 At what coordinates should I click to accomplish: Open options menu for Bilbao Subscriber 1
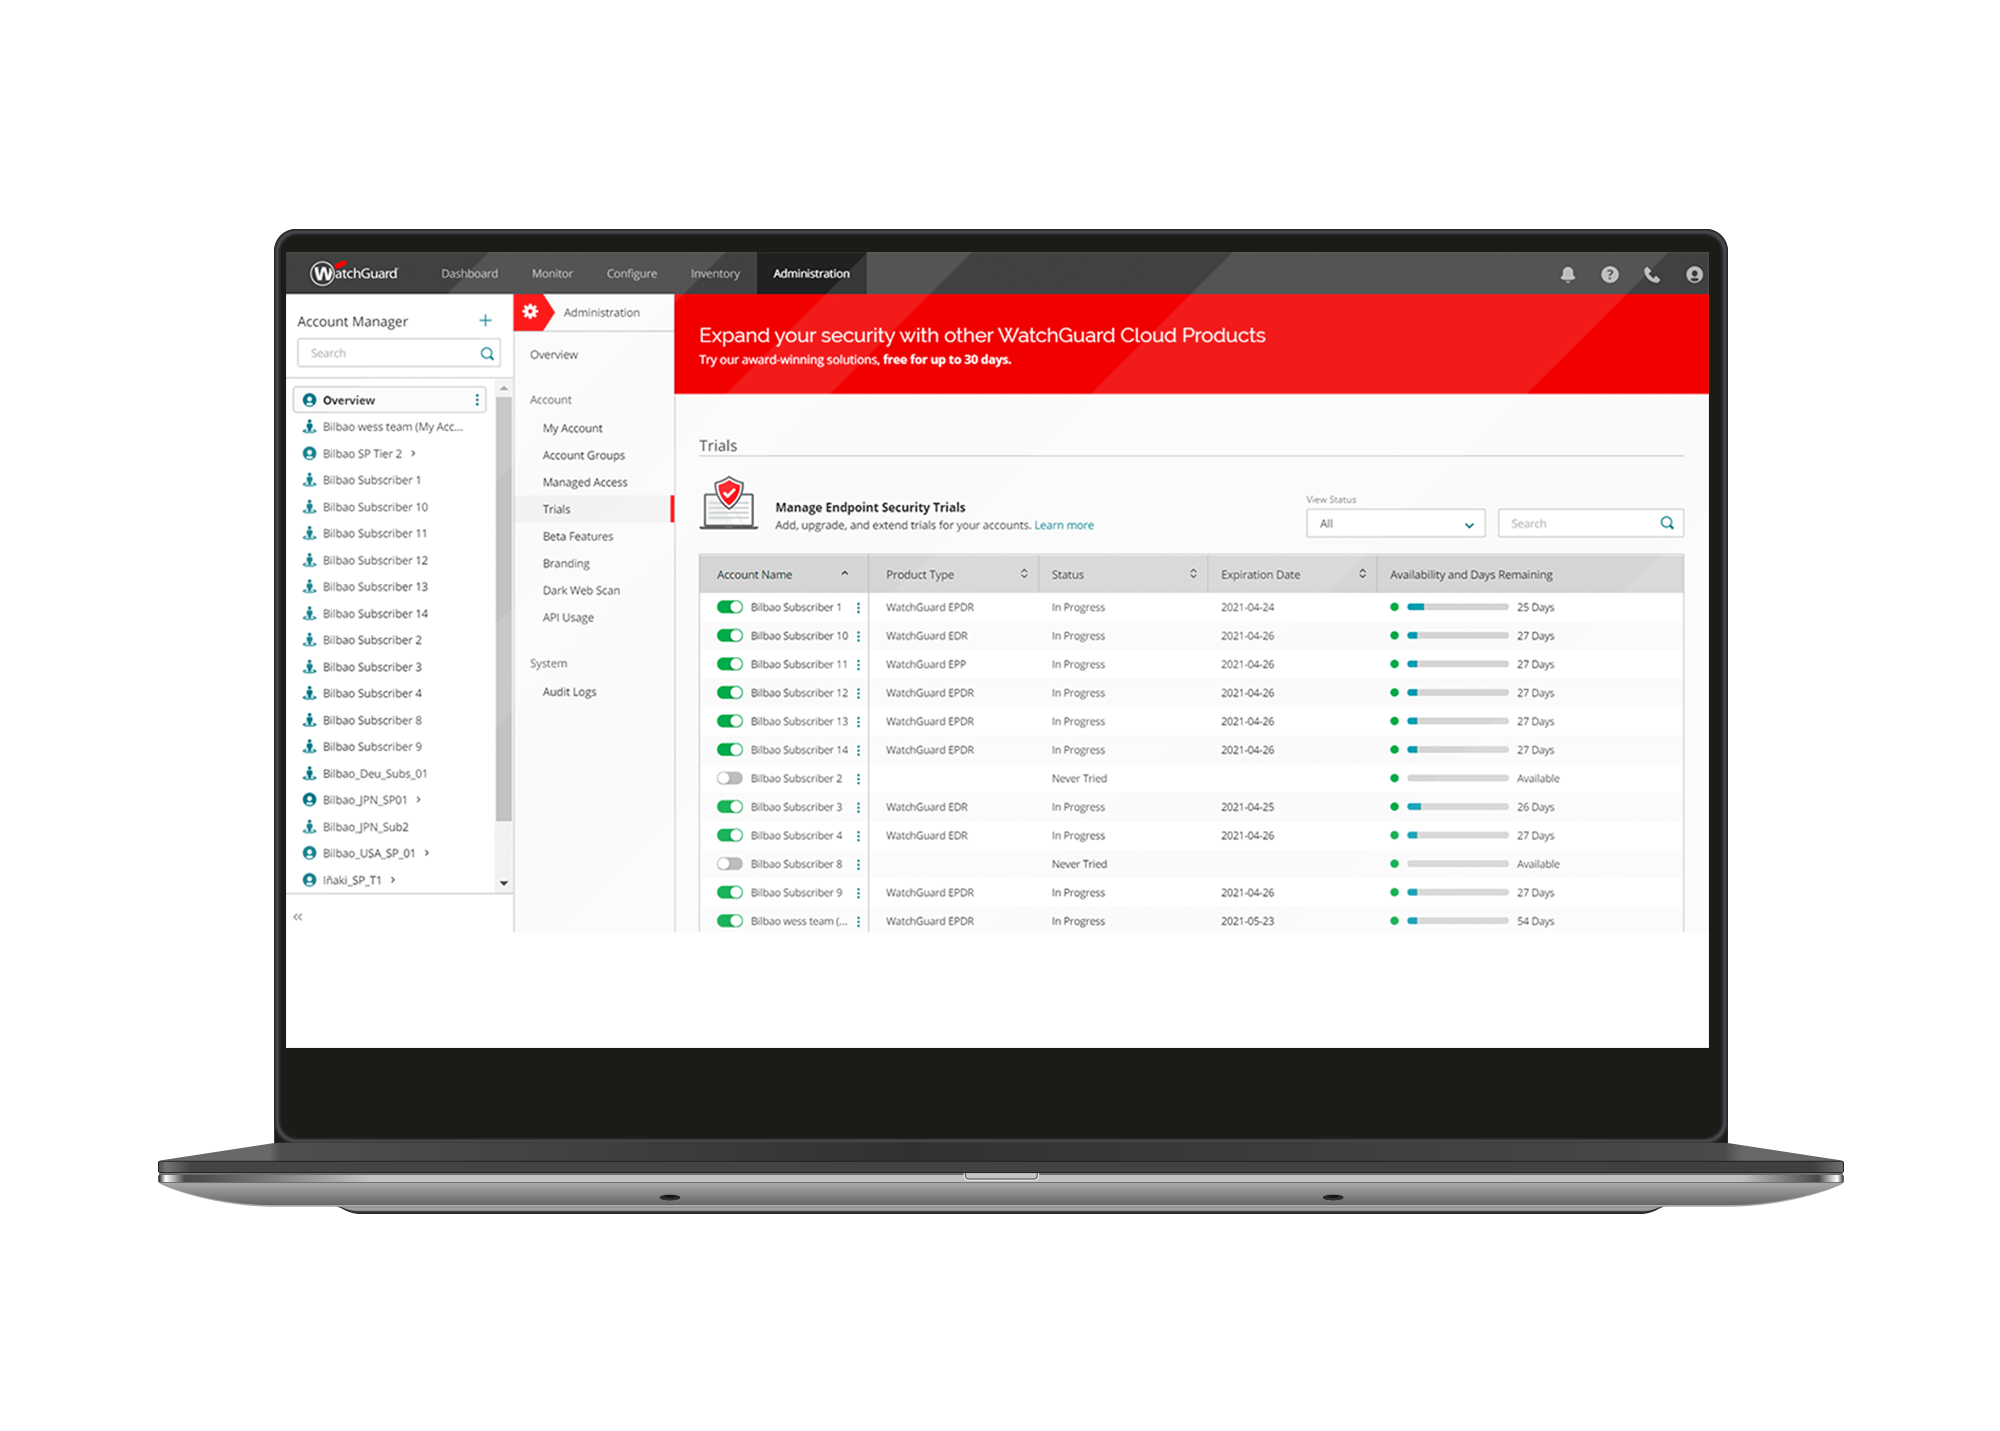(858, 607)
